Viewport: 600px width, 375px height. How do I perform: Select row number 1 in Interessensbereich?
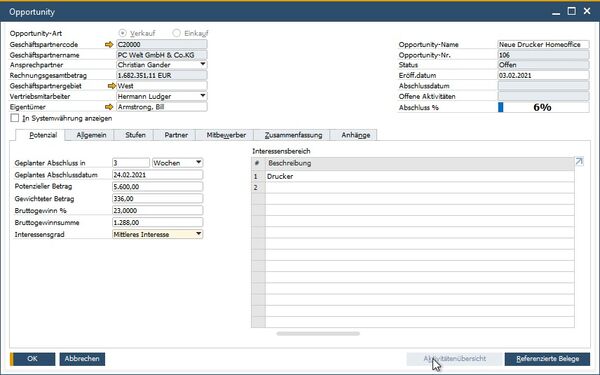(x=258, y=176)
